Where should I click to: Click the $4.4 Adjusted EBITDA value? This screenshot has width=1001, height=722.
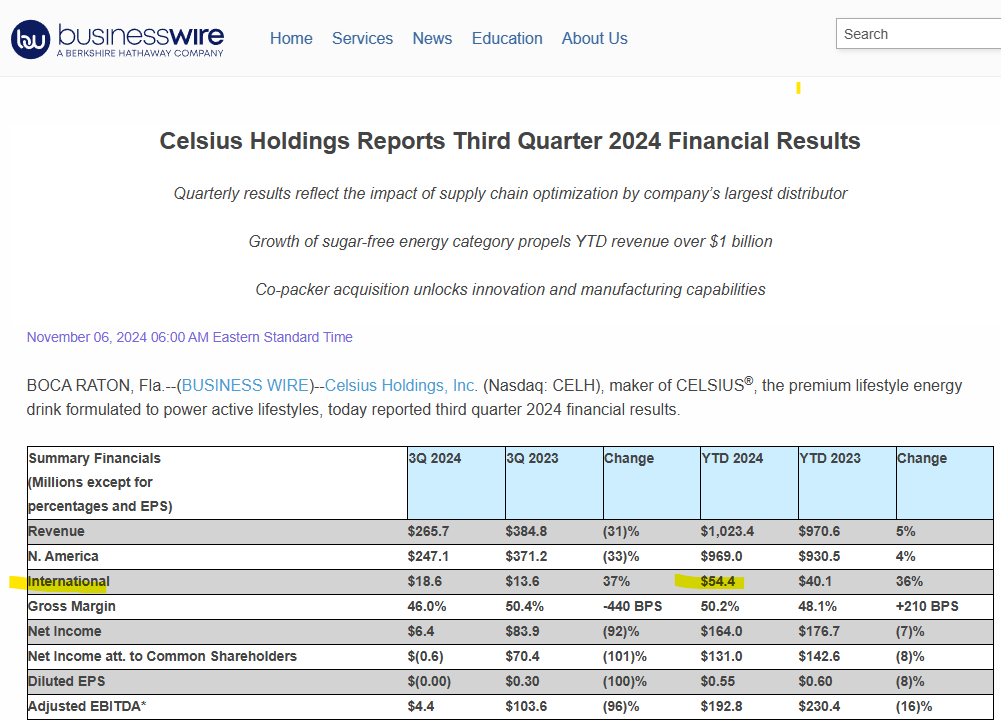pyautogui.click(x=421, y=706)
